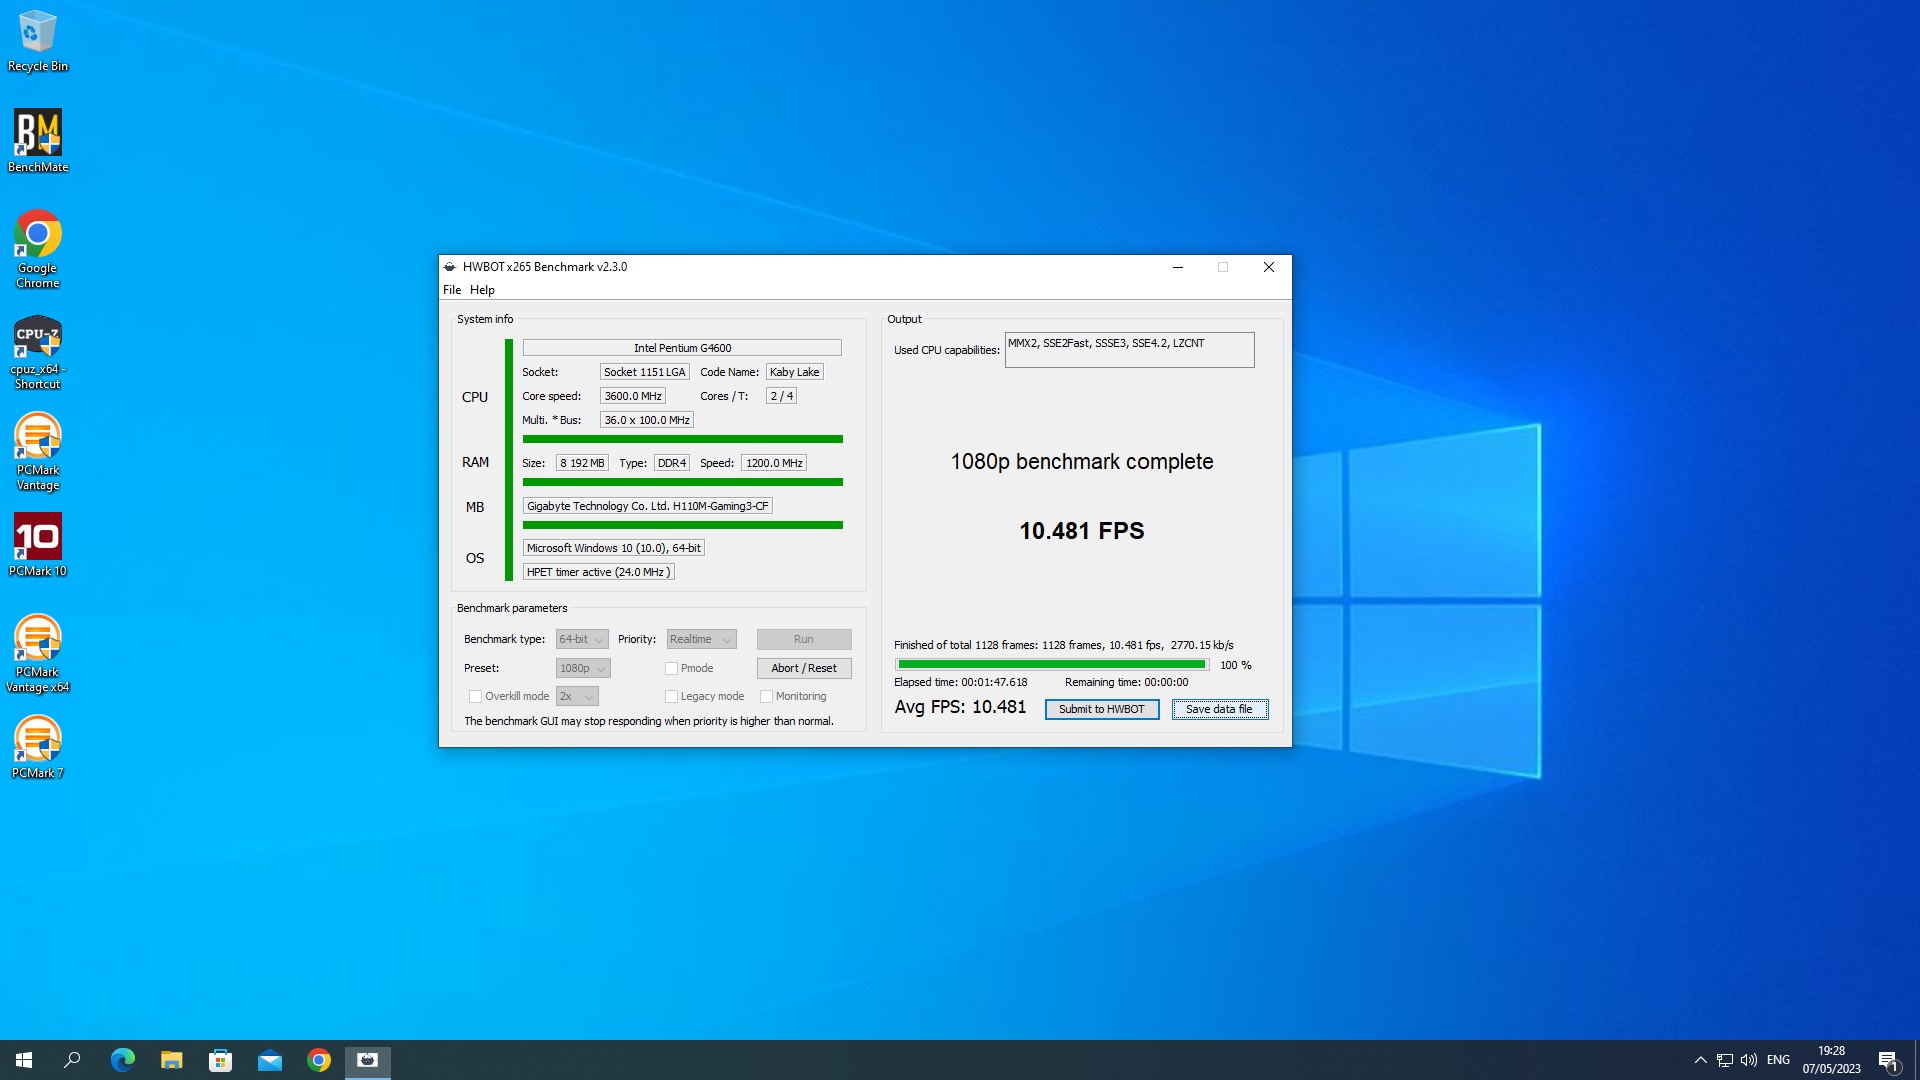Click the Used CPU capabilities text box
The image size is (1920, 1080).
click(1129, 350)
